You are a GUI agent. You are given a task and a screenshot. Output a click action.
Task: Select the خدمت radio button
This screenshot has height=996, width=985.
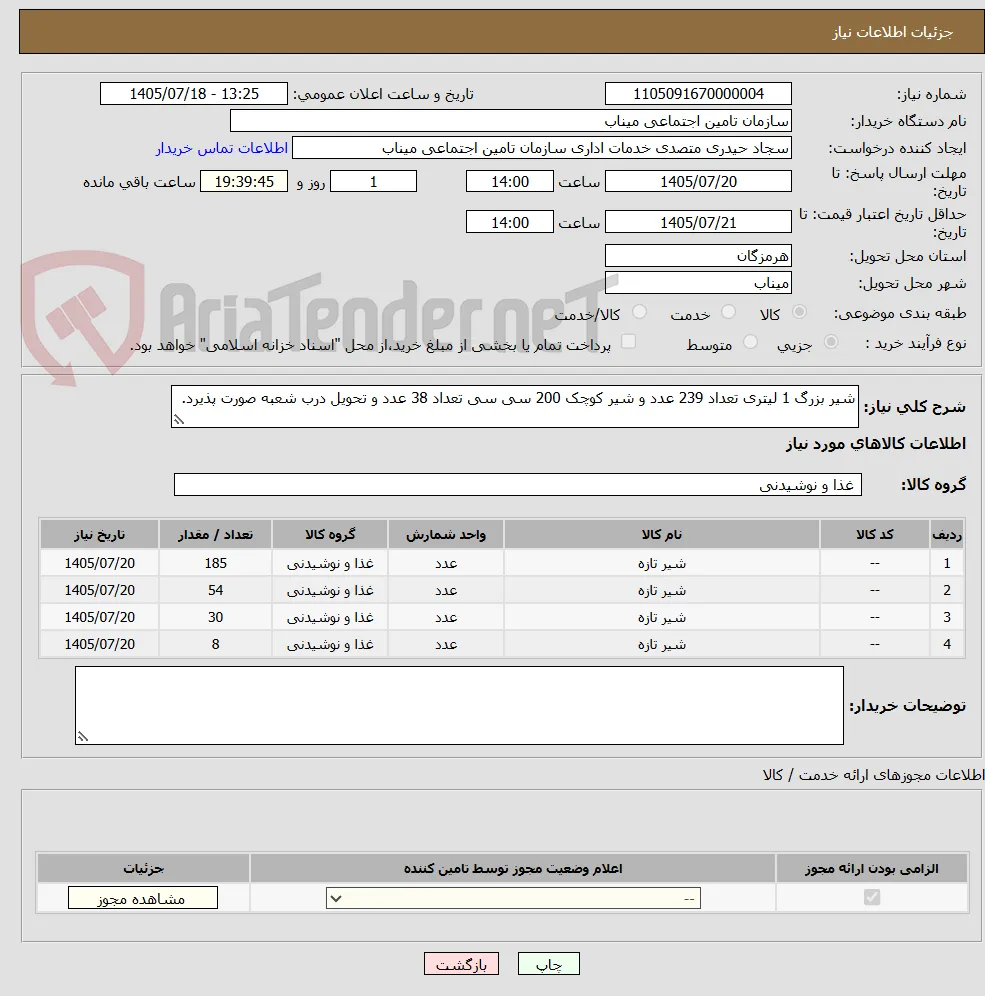[x=728, y=312]
